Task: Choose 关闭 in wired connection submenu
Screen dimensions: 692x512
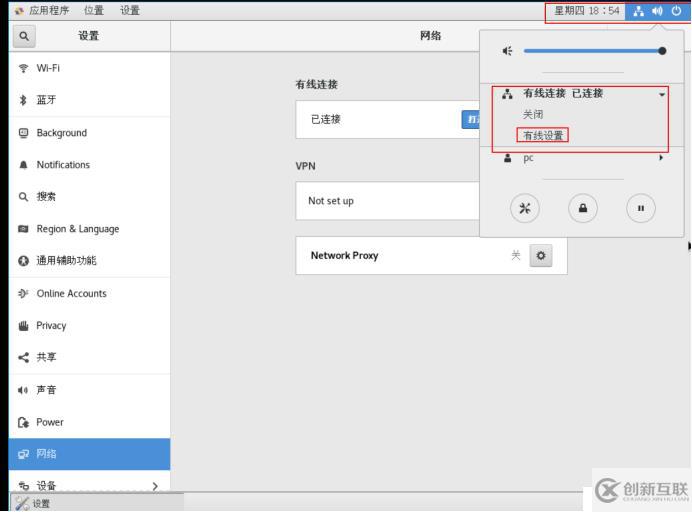Action: (533, 115)
